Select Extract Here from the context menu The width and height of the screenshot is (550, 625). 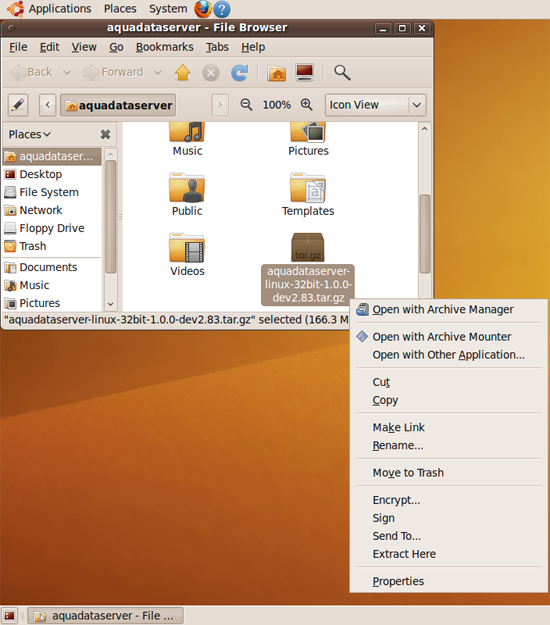coord(404,554)
